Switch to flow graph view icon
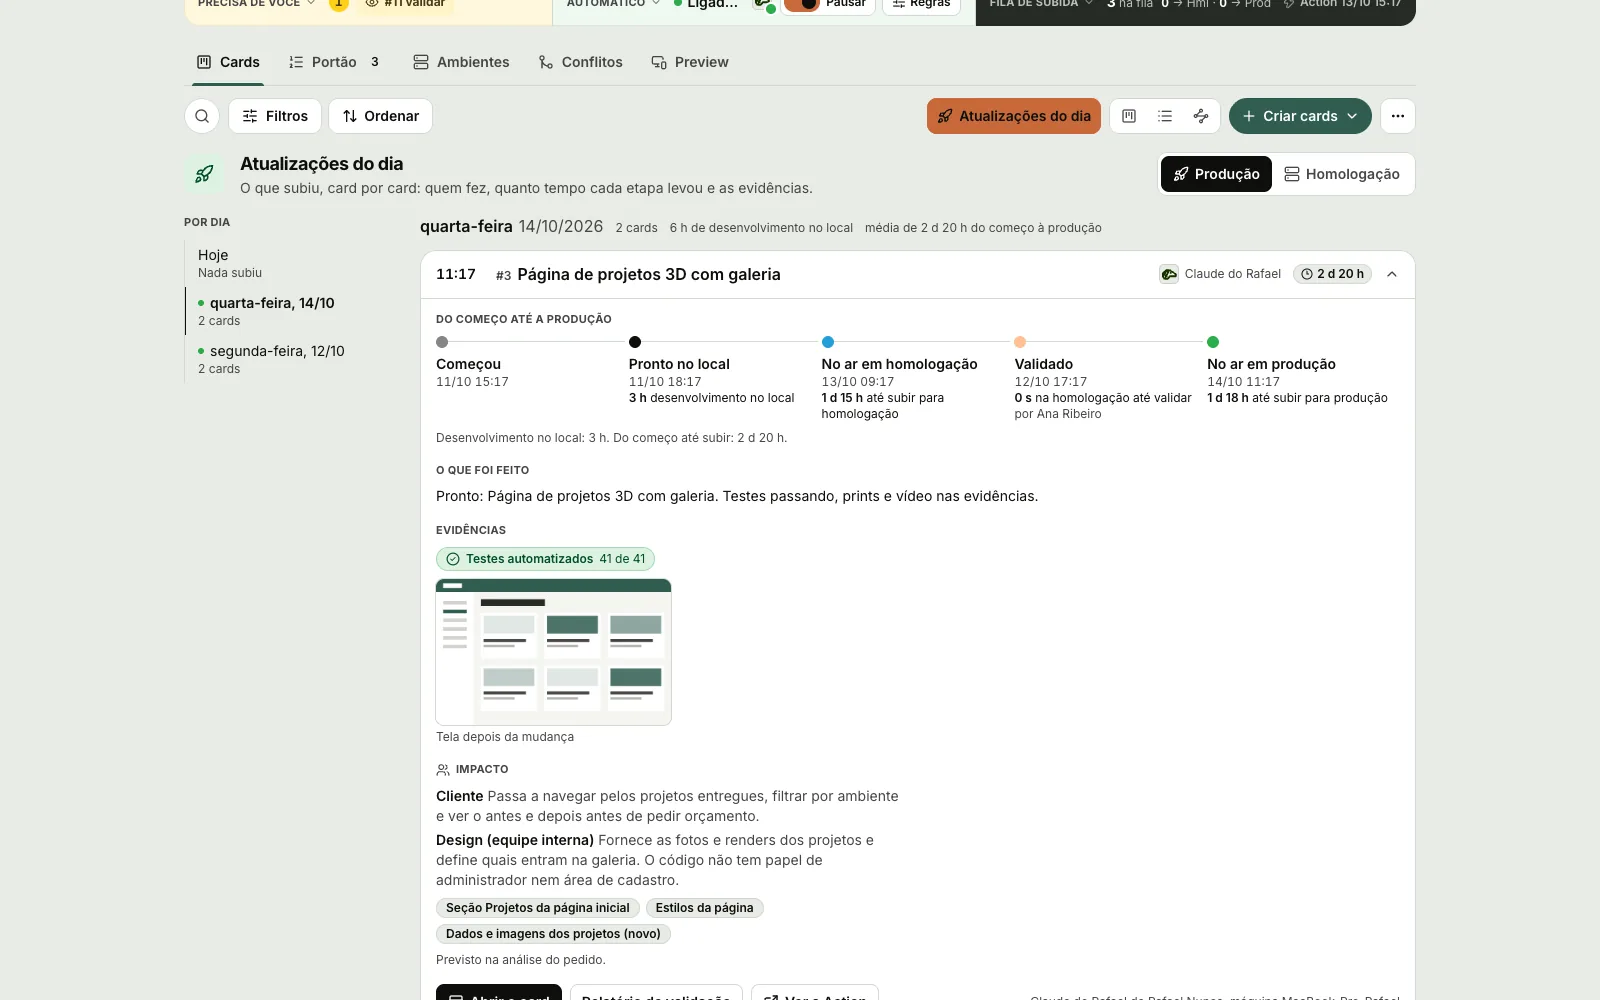Viewport: 1600px width, 1000px height. (x=1201, y=116)
